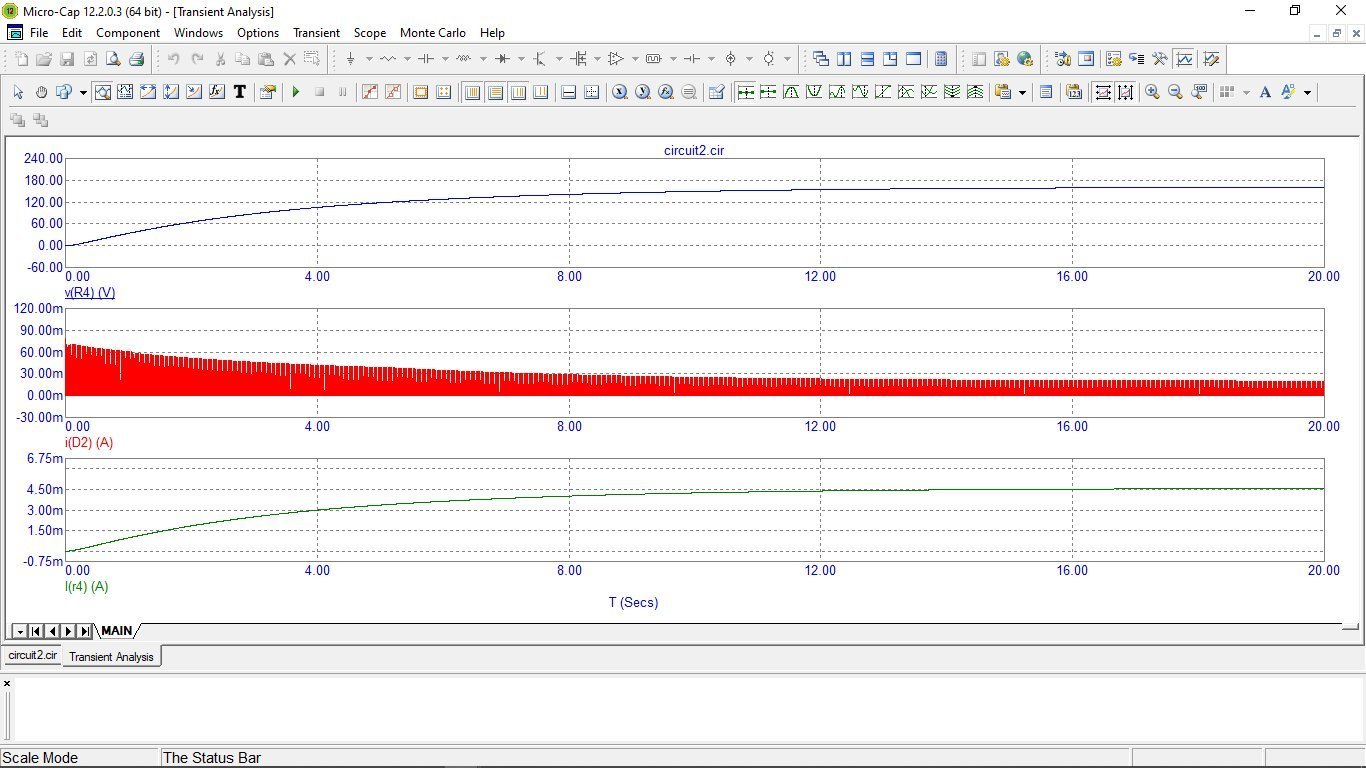The width and height of the screenshot is (1366, 768).
Task: Click the Valley cursor function icon
Action: coord(814,92)
